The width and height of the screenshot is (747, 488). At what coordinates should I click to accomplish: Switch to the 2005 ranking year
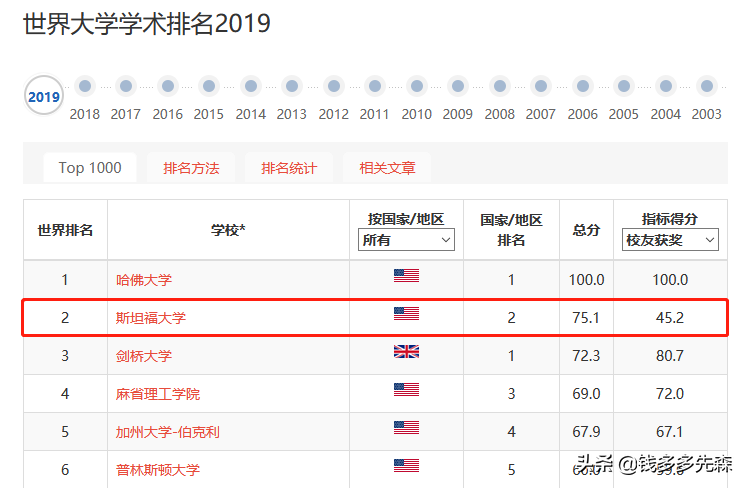pos(623,86)
